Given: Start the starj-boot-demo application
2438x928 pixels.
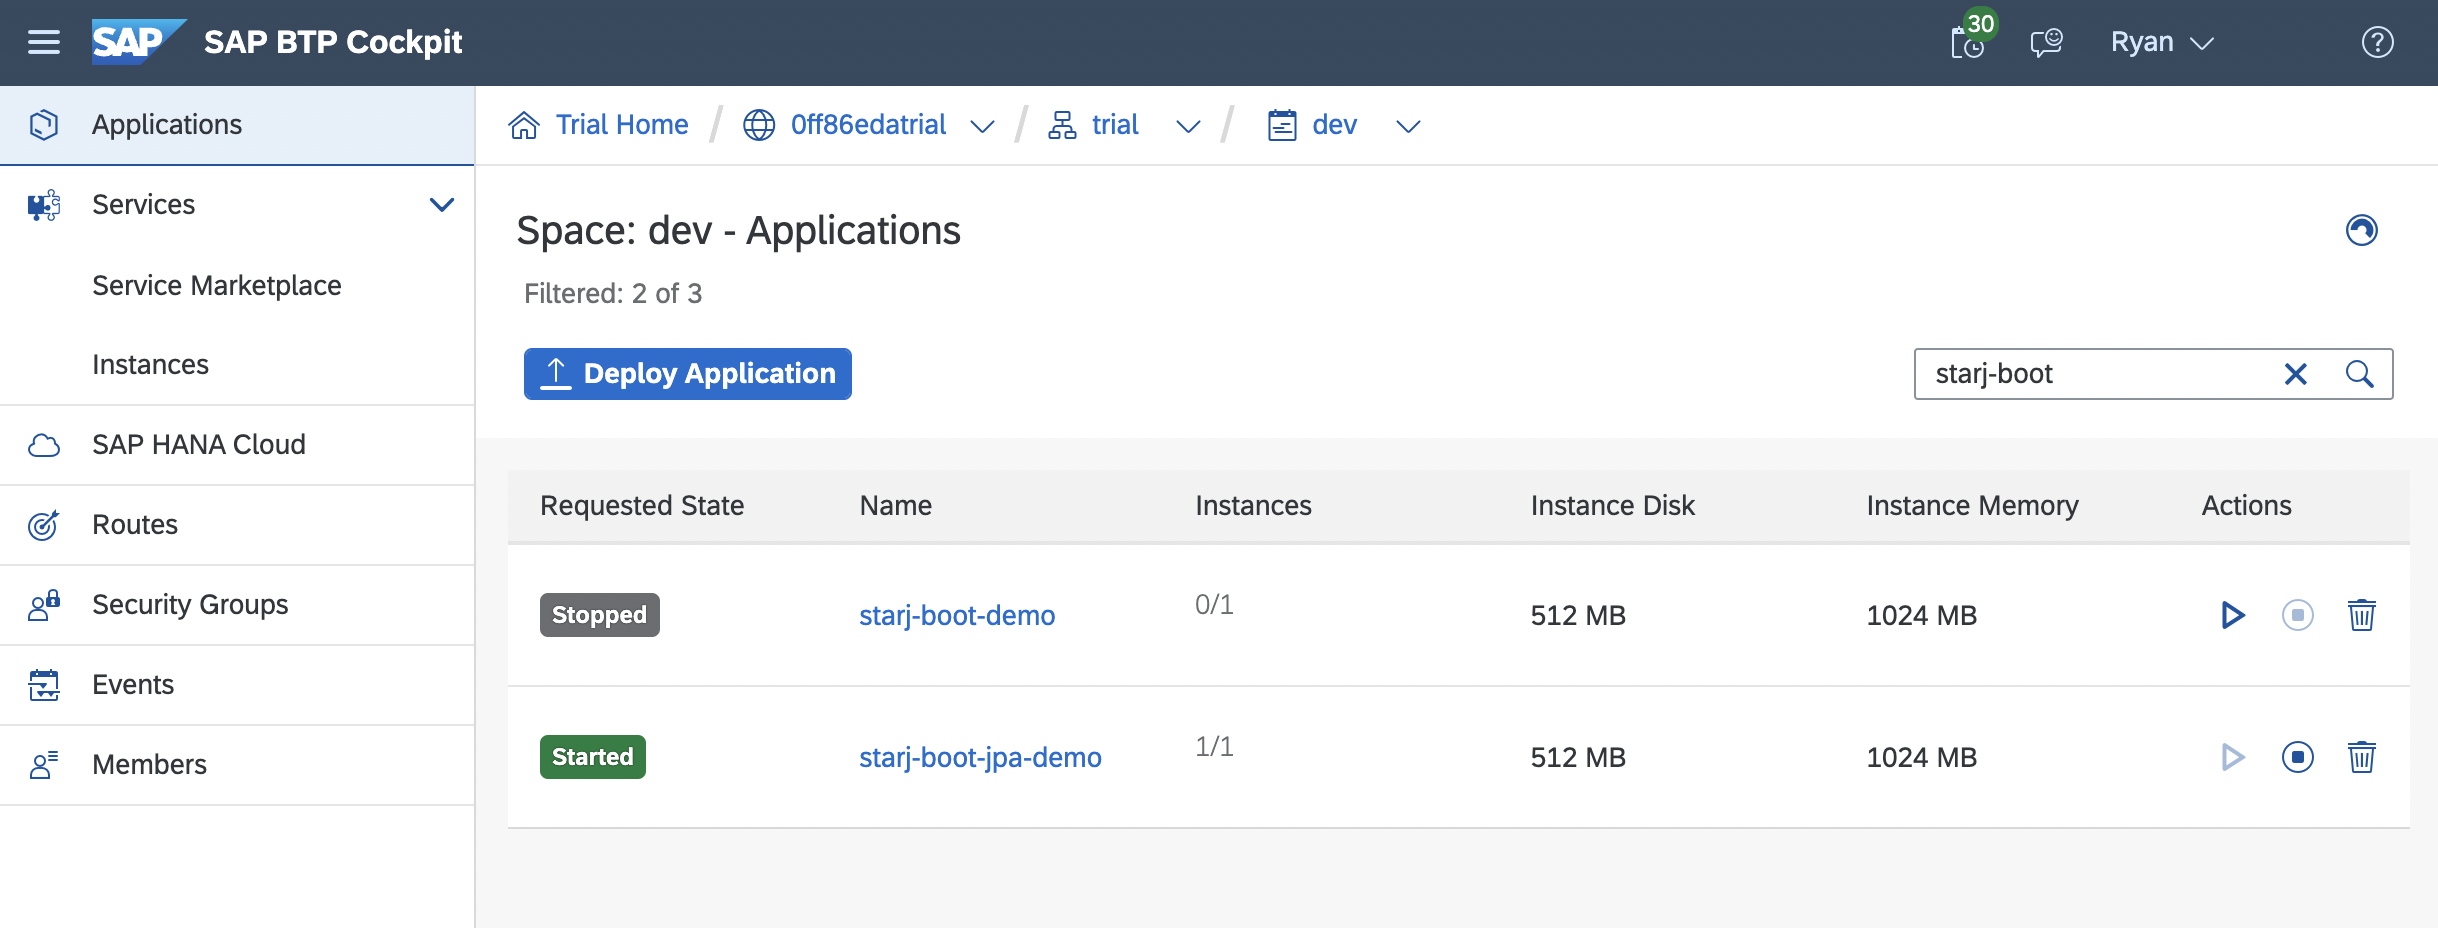Looking at the screenshot, I should pos(2232,615).
